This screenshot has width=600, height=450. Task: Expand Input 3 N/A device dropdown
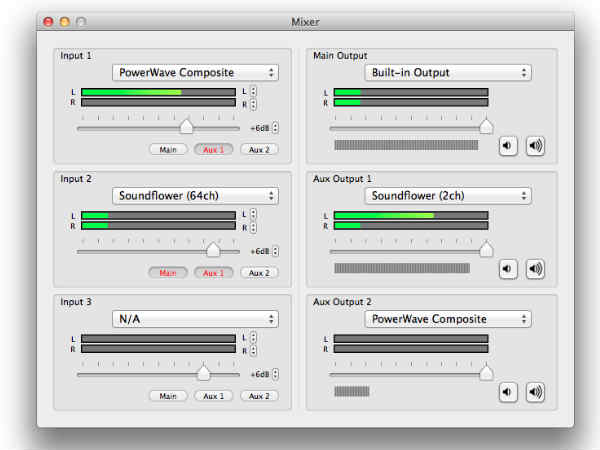click(195, 319)
